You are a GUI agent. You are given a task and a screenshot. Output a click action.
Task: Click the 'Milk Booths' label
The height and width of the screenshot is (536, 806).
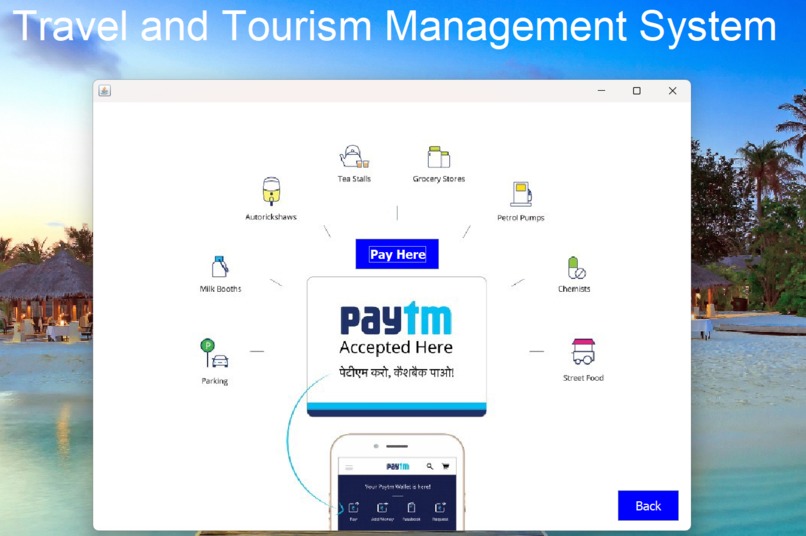220,289
